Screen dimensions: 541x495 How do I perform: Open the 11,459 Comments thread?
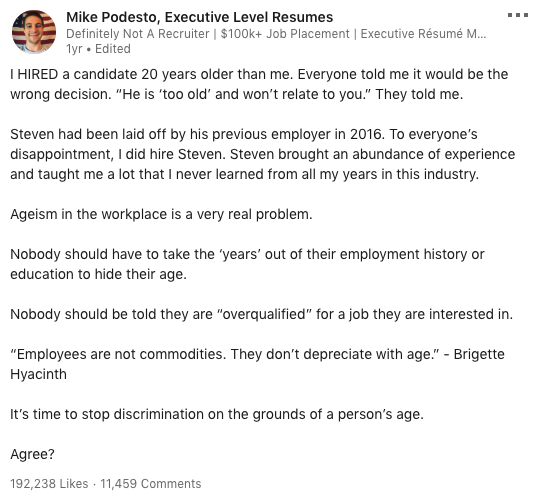point(150,484)
